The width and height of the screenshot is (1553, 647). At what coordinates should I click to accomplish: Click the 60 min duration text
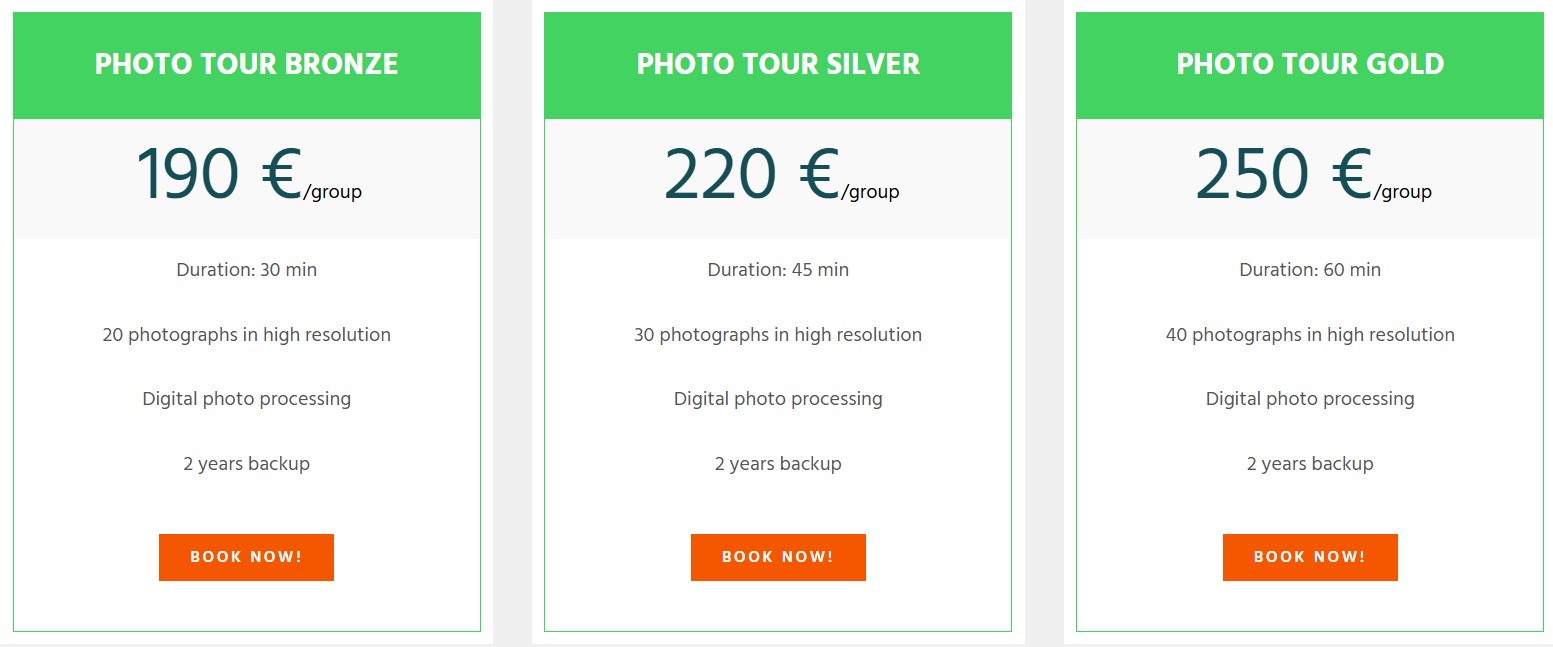pos(1310,270)
